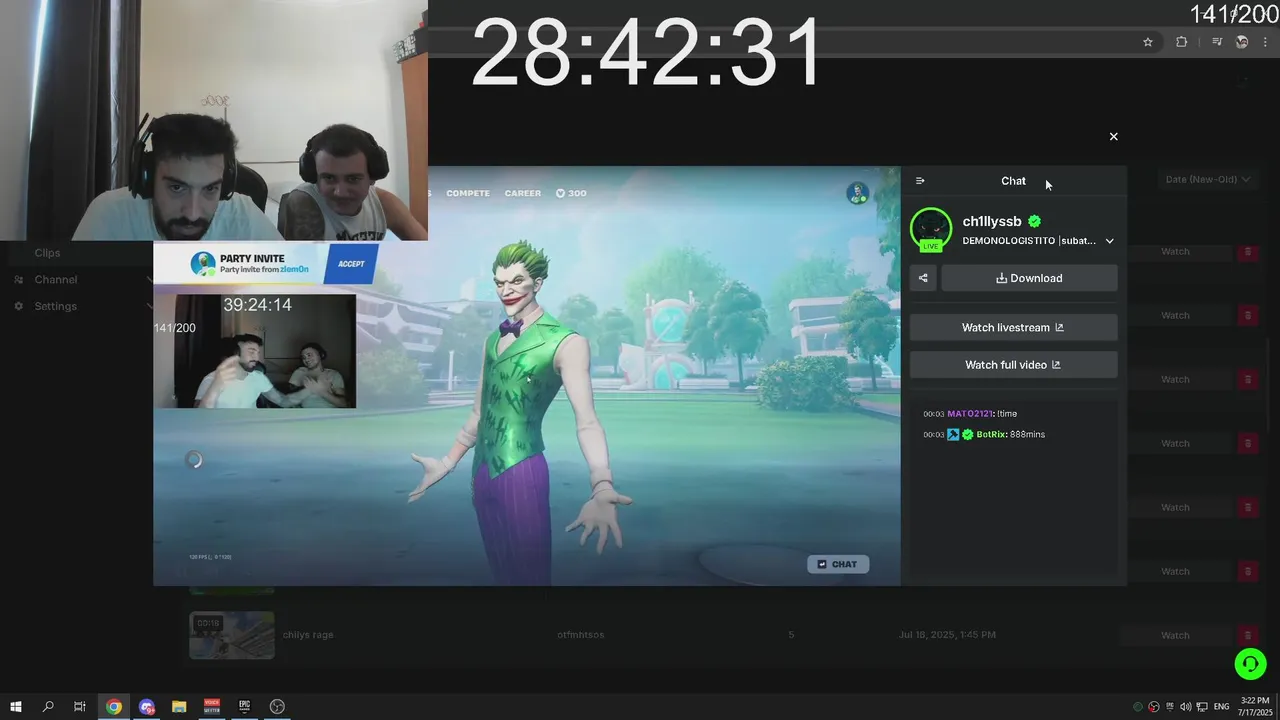
Task: Bookmark this page with the star icon
Action: point(1148,42)
